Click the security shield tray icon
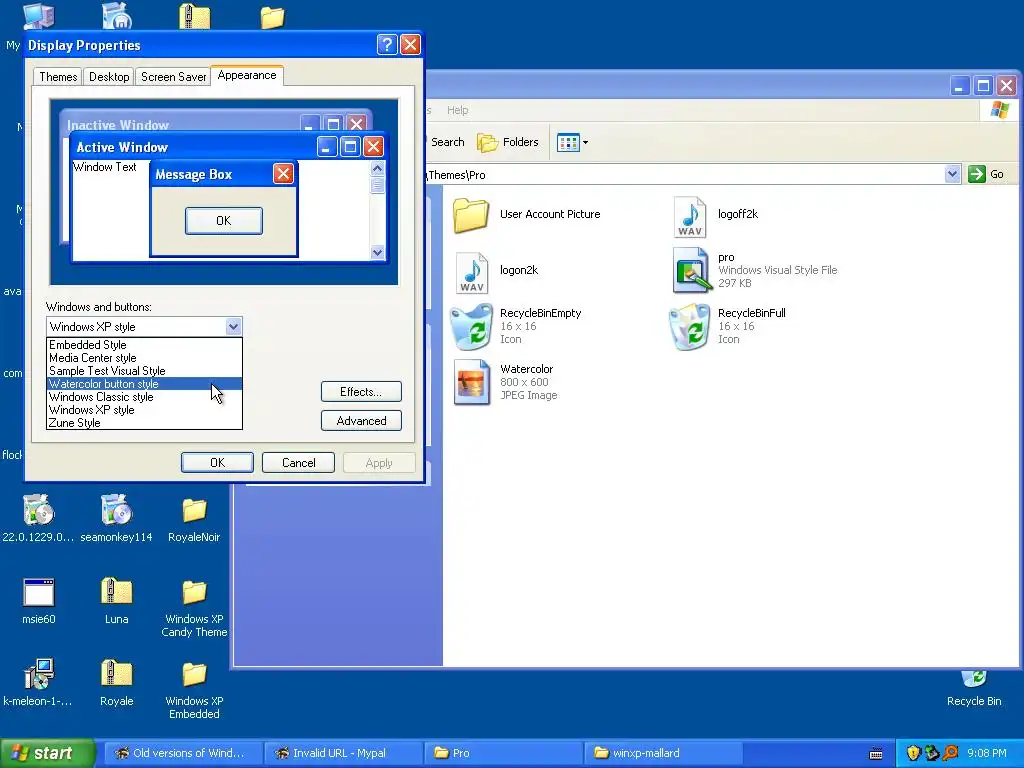This screenshot has width=1024, height=768. pyautogui.click(x=913, y=753)
